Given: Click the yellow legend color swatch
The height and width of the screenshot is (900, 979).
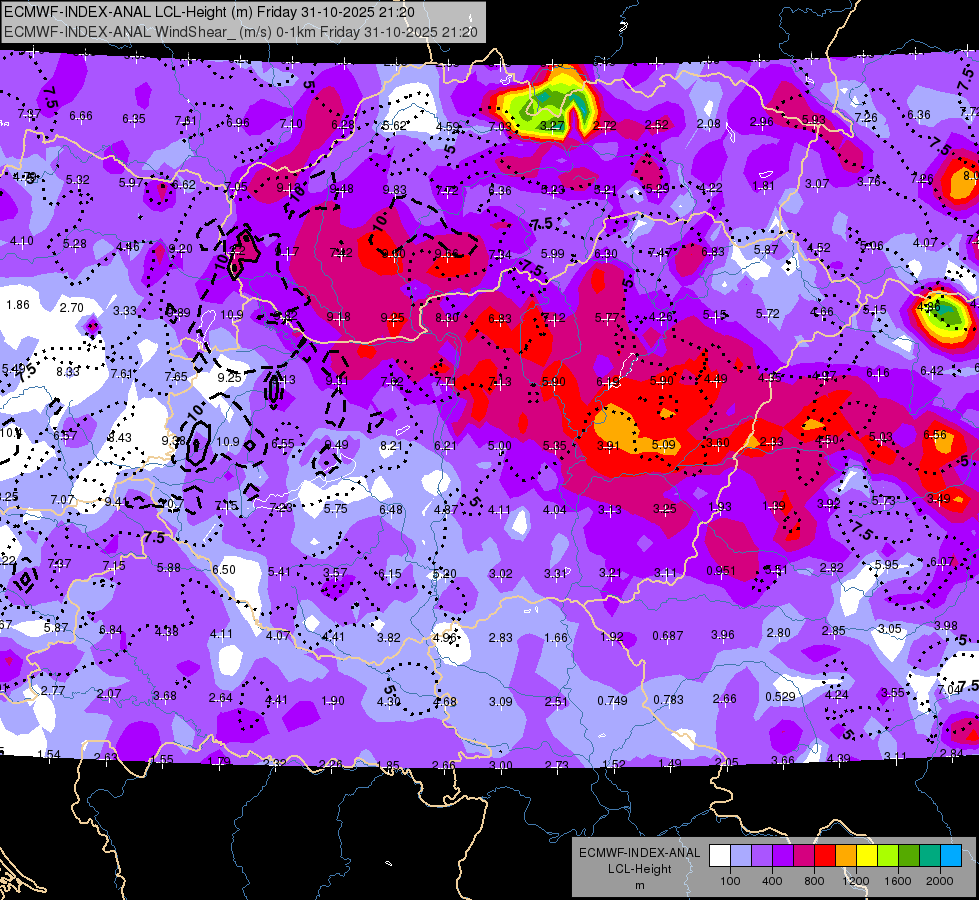Looking at the screenshot, I should click(x=867, y=856).
